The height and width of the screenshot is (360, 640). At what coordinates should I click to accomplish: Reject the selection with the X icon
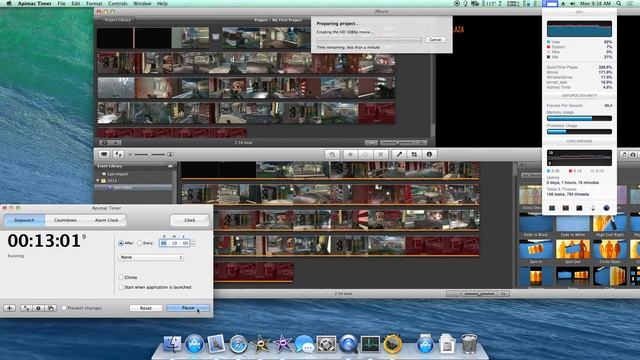click(x=380, y=154)
